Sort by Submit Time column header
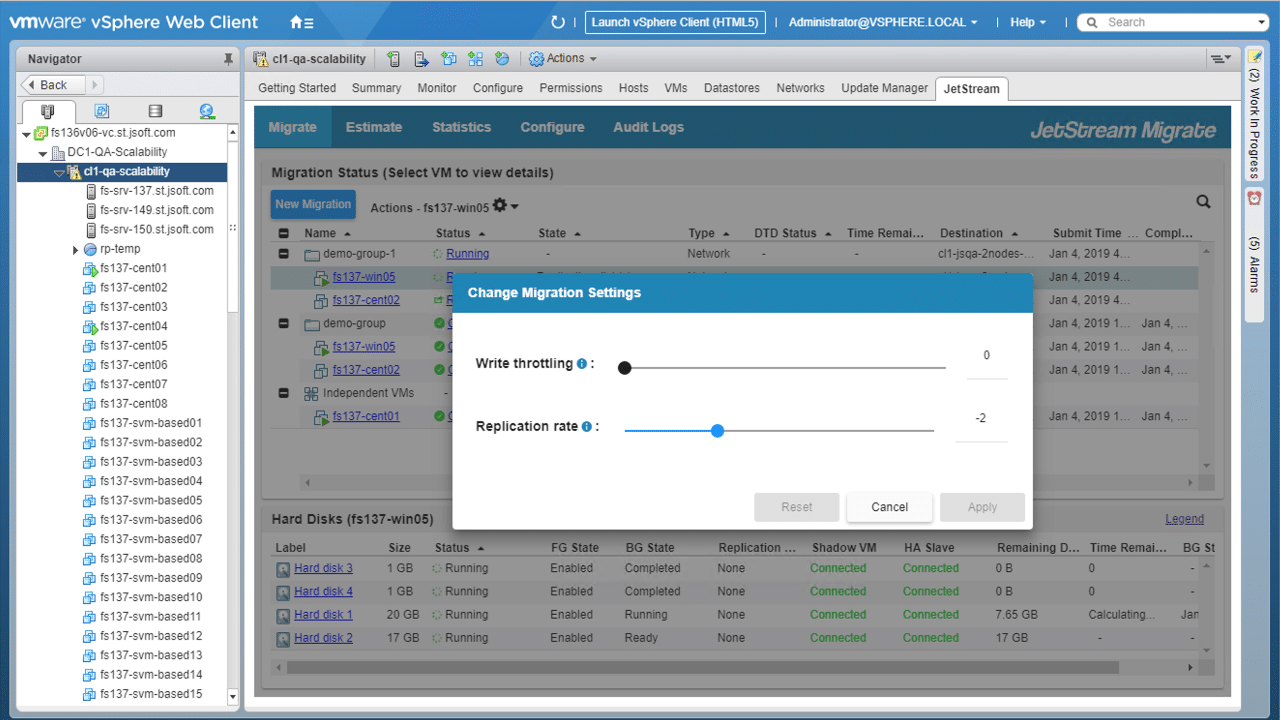 click(x=1087, y=233)
